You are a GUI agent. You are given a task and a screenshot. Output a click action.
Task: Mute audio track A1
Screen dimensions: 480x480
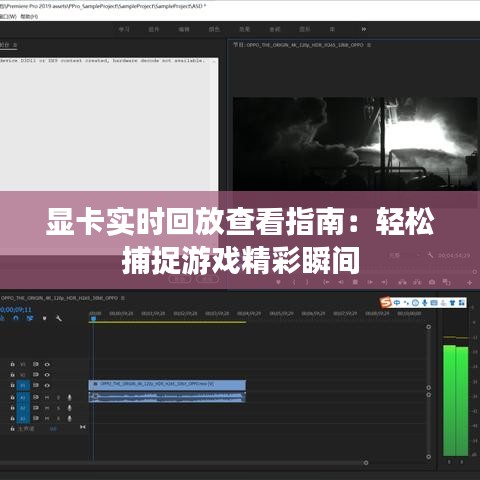click(47, 397)
